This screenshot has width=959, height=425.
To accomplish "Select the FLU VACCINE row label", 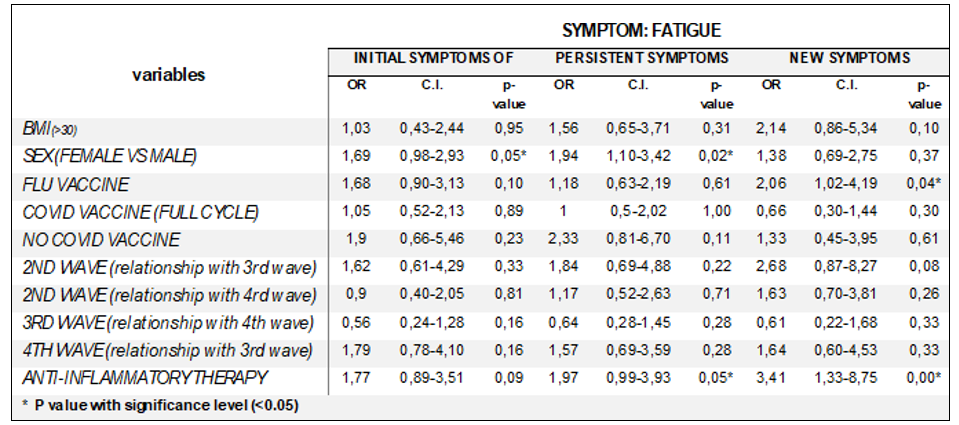I will click(76, 184).
